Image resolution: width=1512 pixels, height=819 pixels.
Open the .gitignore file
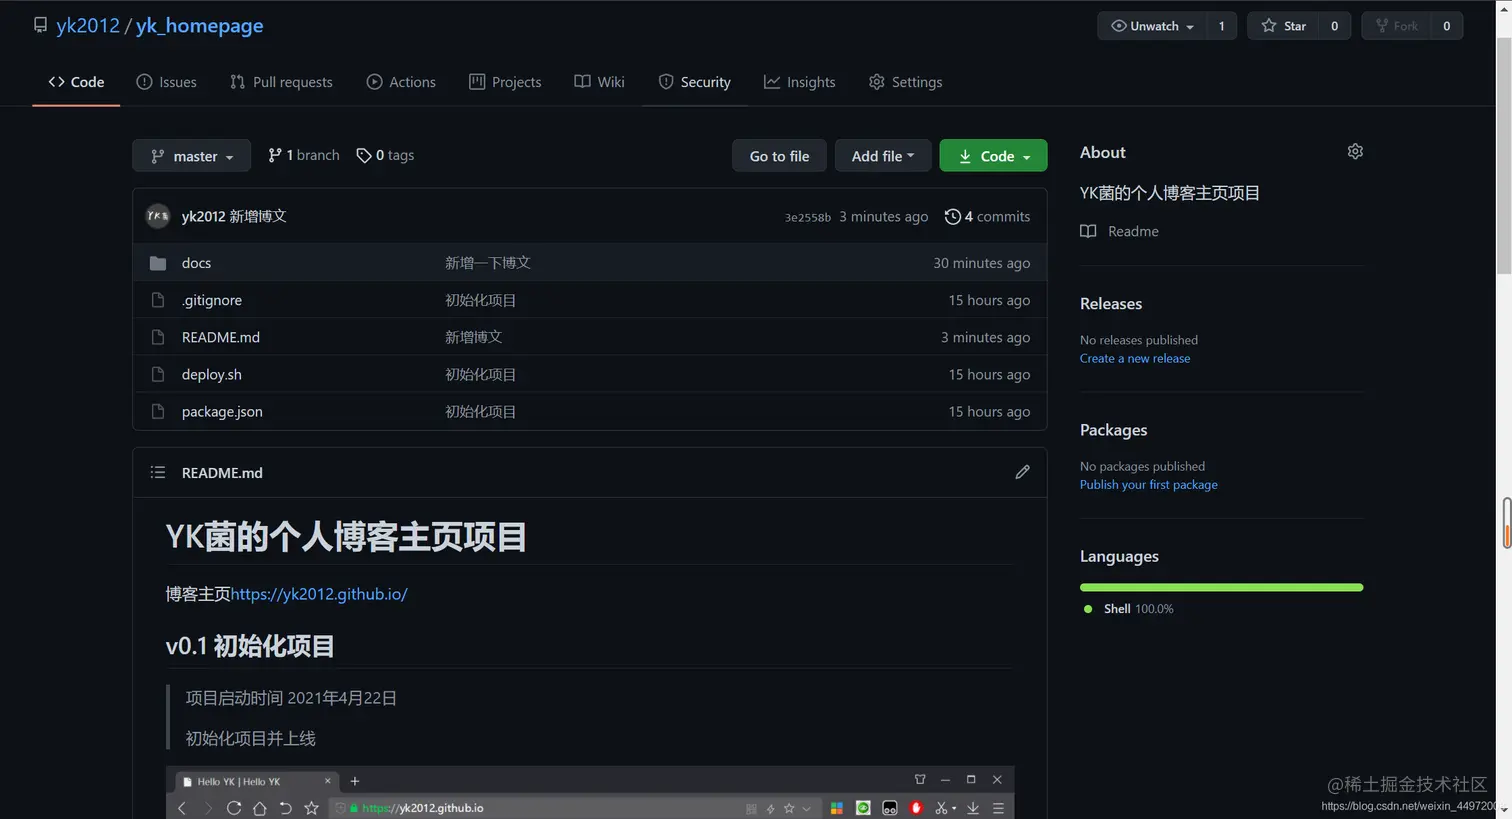pyautogui.click(x=212, y=300)
